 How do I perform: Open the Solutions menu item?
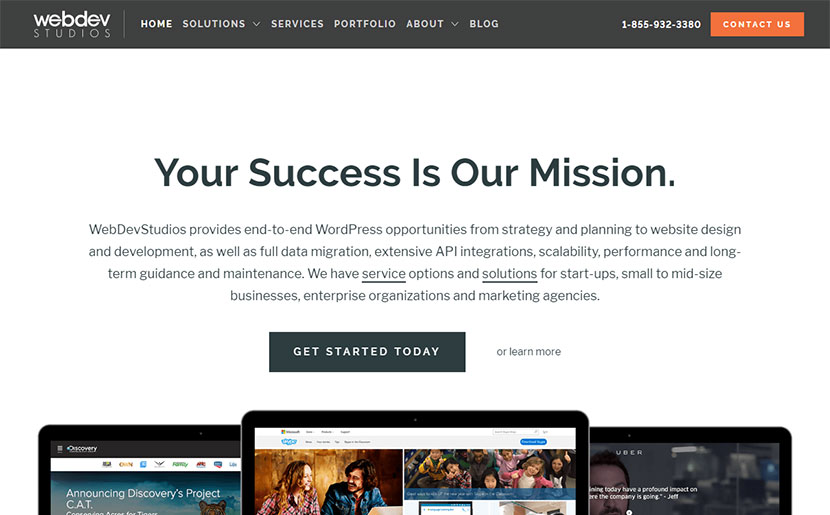pyautogui.click(x=214, y=24)
